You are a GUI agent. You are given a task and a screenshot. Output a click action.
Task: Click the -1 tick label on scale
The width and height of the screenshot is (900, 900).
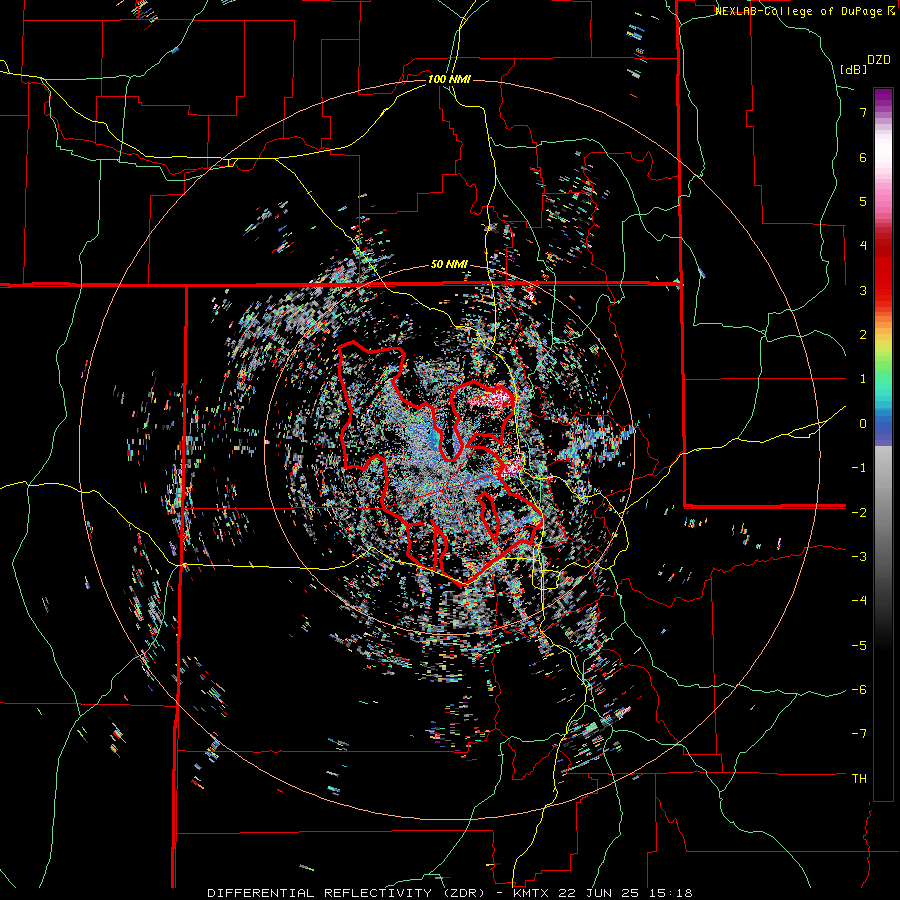point(859,468)
